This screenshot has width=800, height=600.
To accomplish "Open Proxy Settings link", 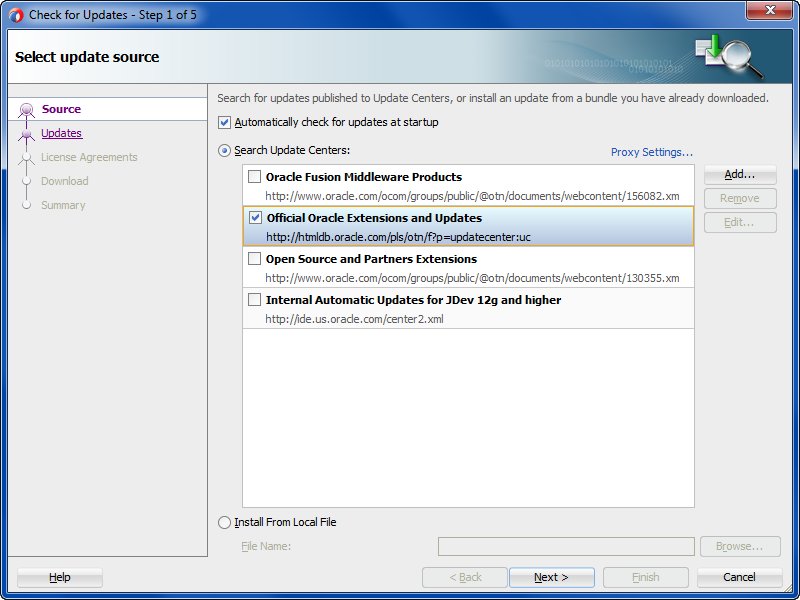I will coord(652,152).
